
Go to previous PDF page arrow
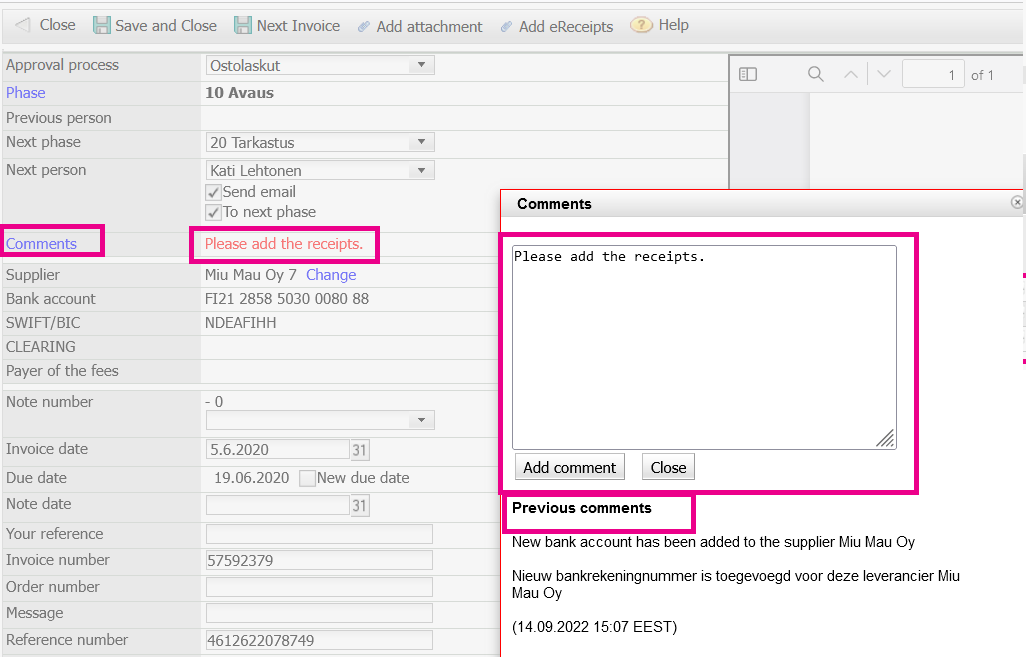851,75
